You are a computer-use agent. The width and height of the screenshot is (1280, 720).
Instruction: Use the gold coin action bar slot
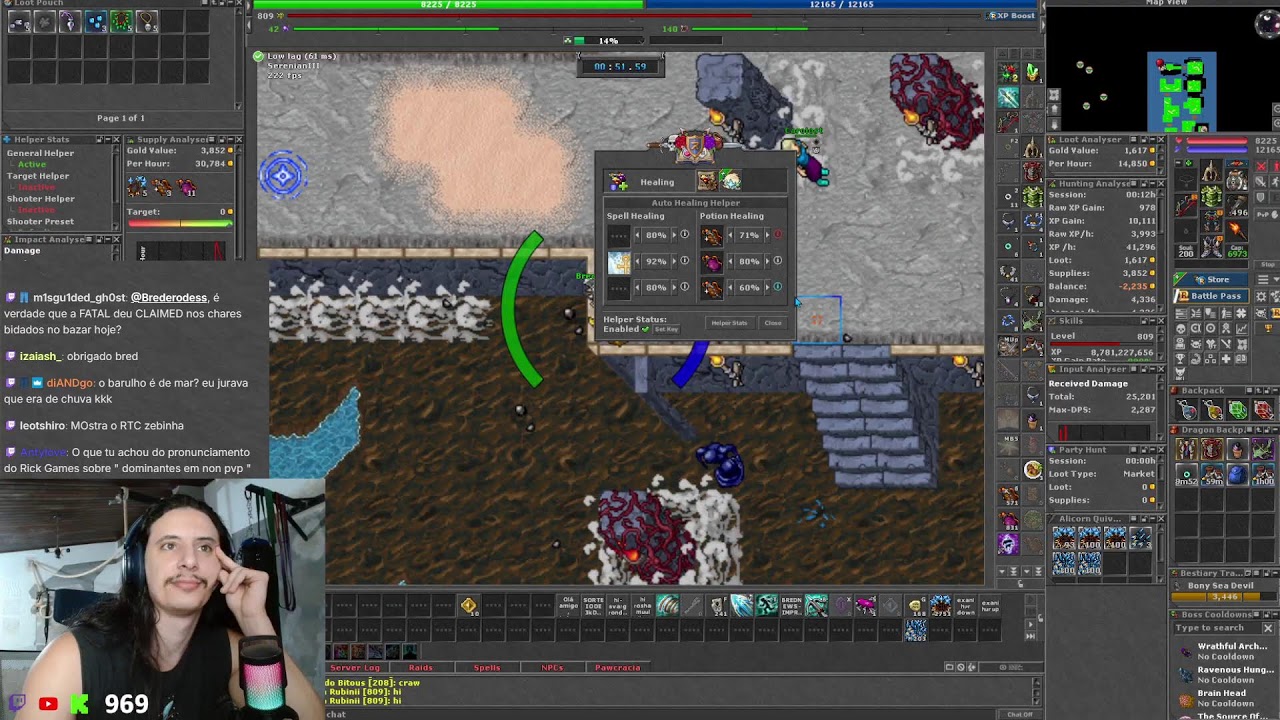(468, 605)
